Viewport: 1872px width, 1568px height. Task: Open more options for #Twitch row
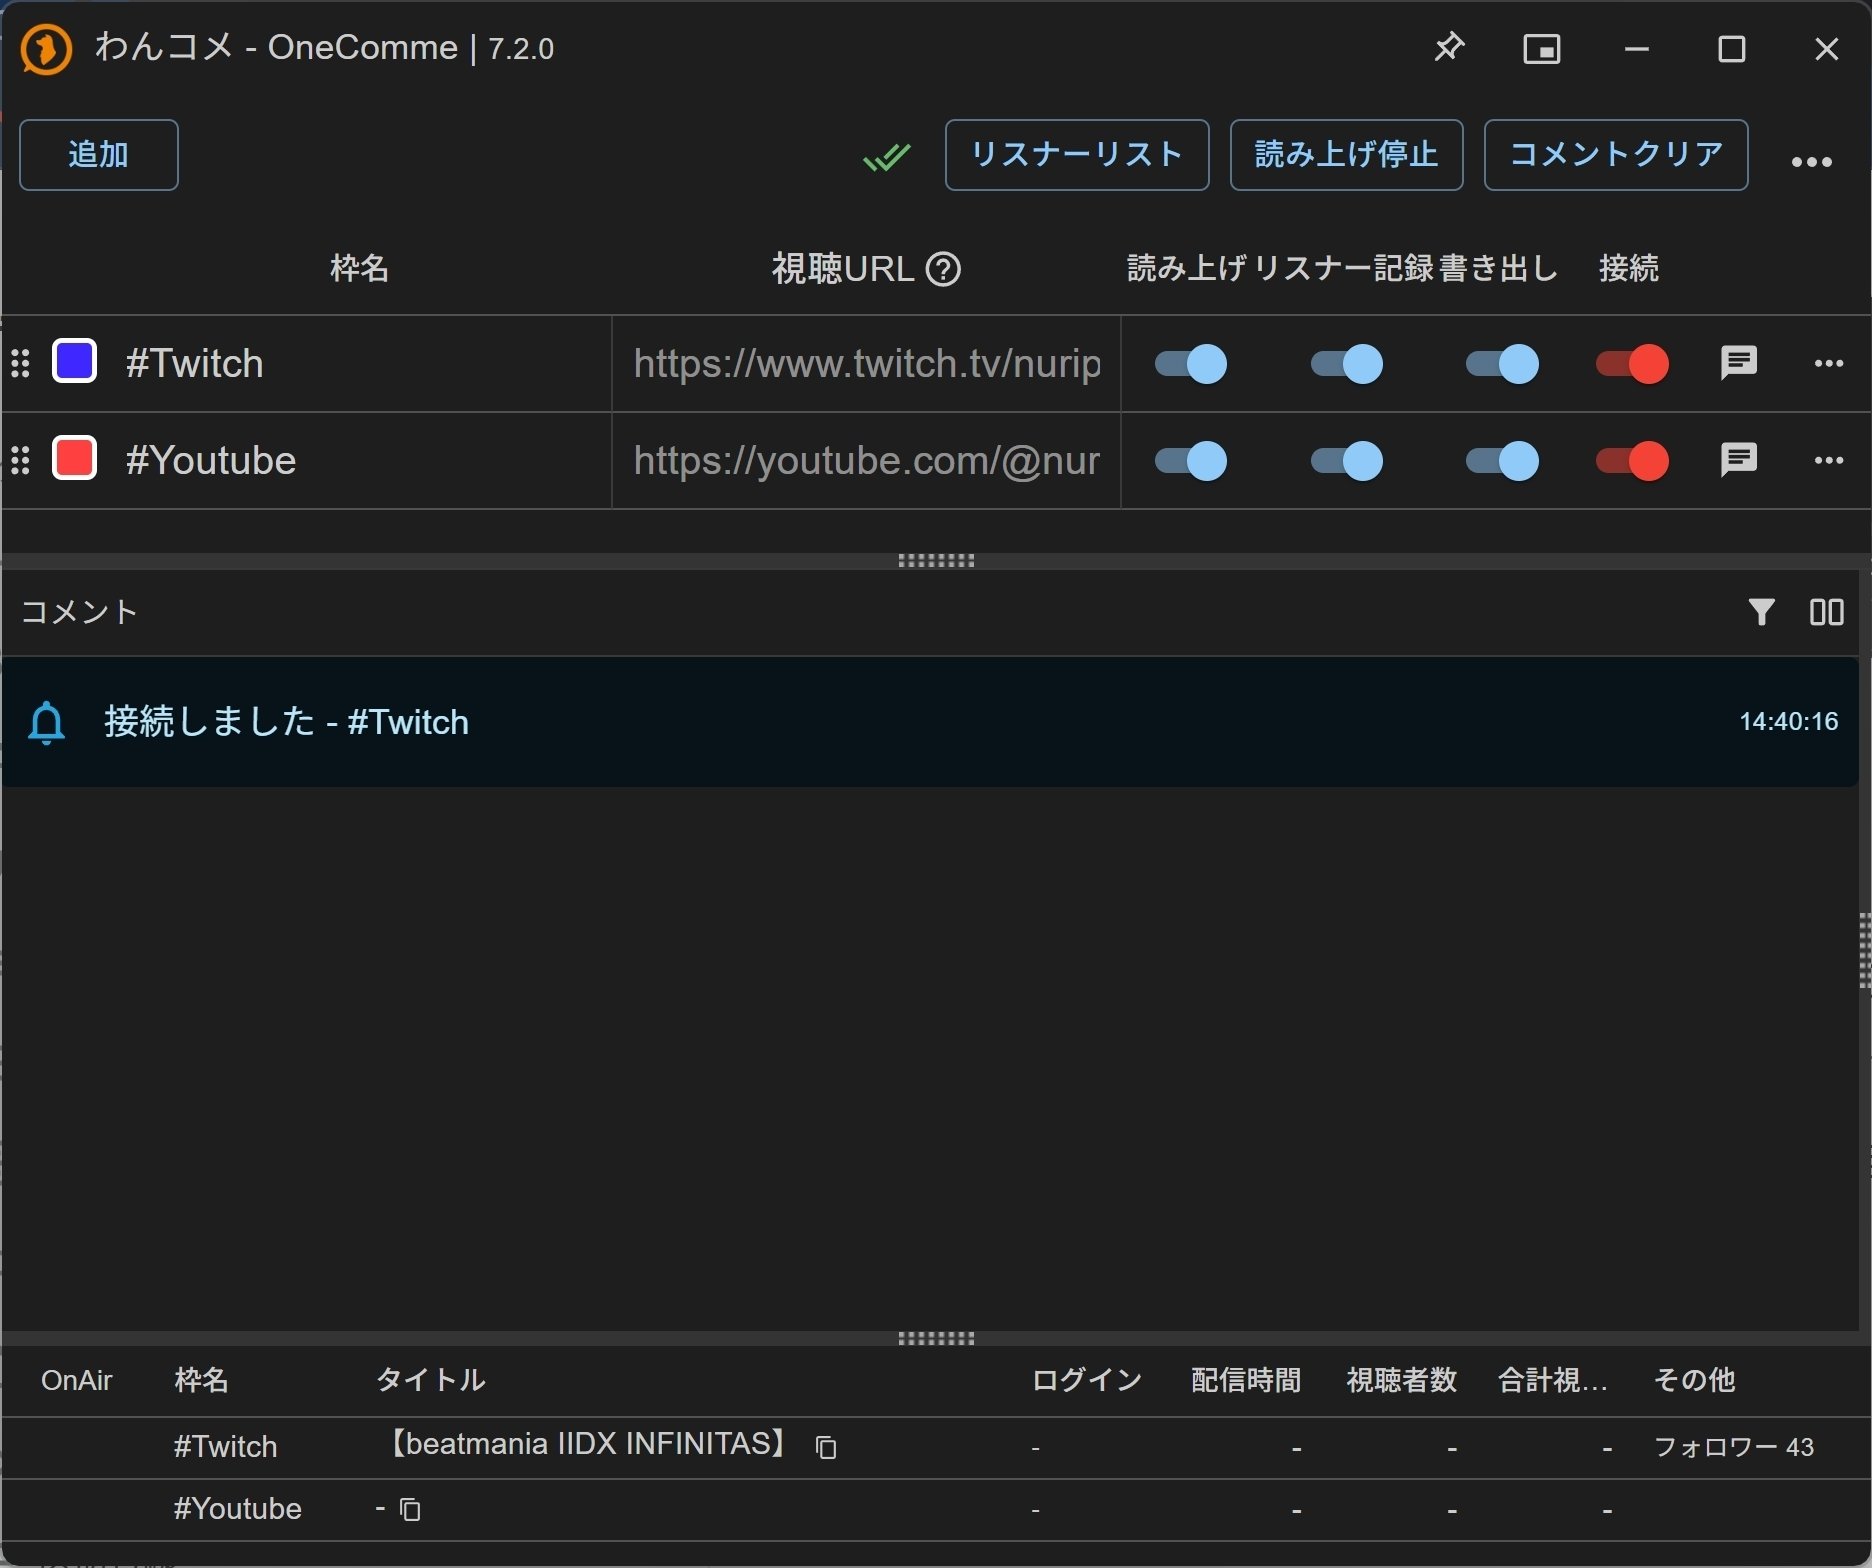(1828, 363)
